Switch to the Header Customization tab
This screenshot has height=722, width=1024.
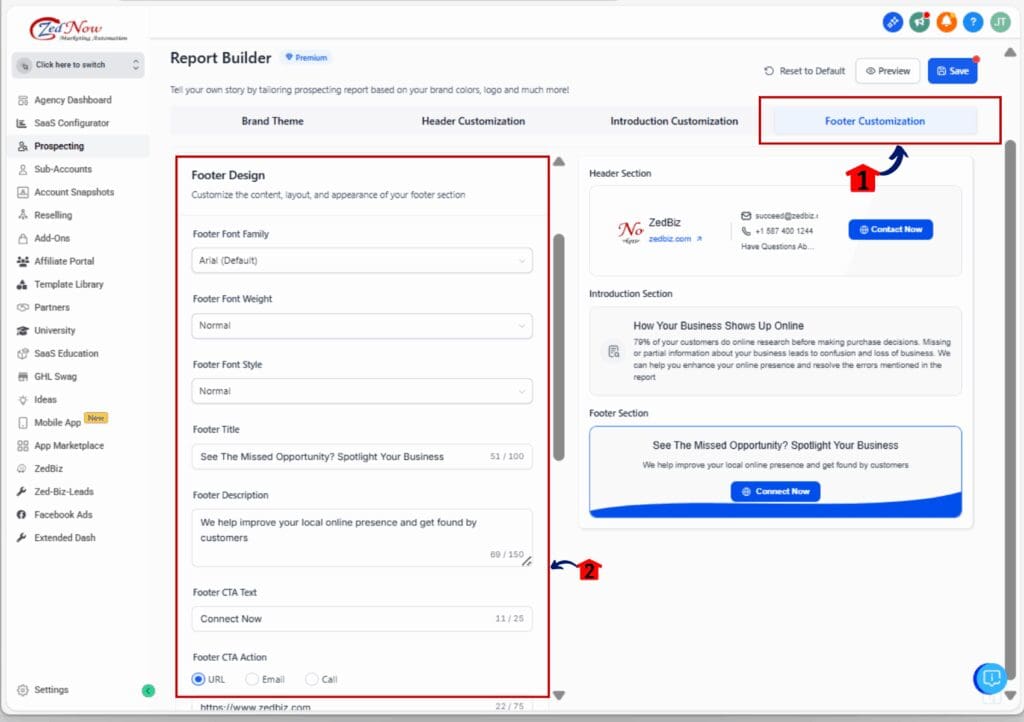(x=472, y=121)
